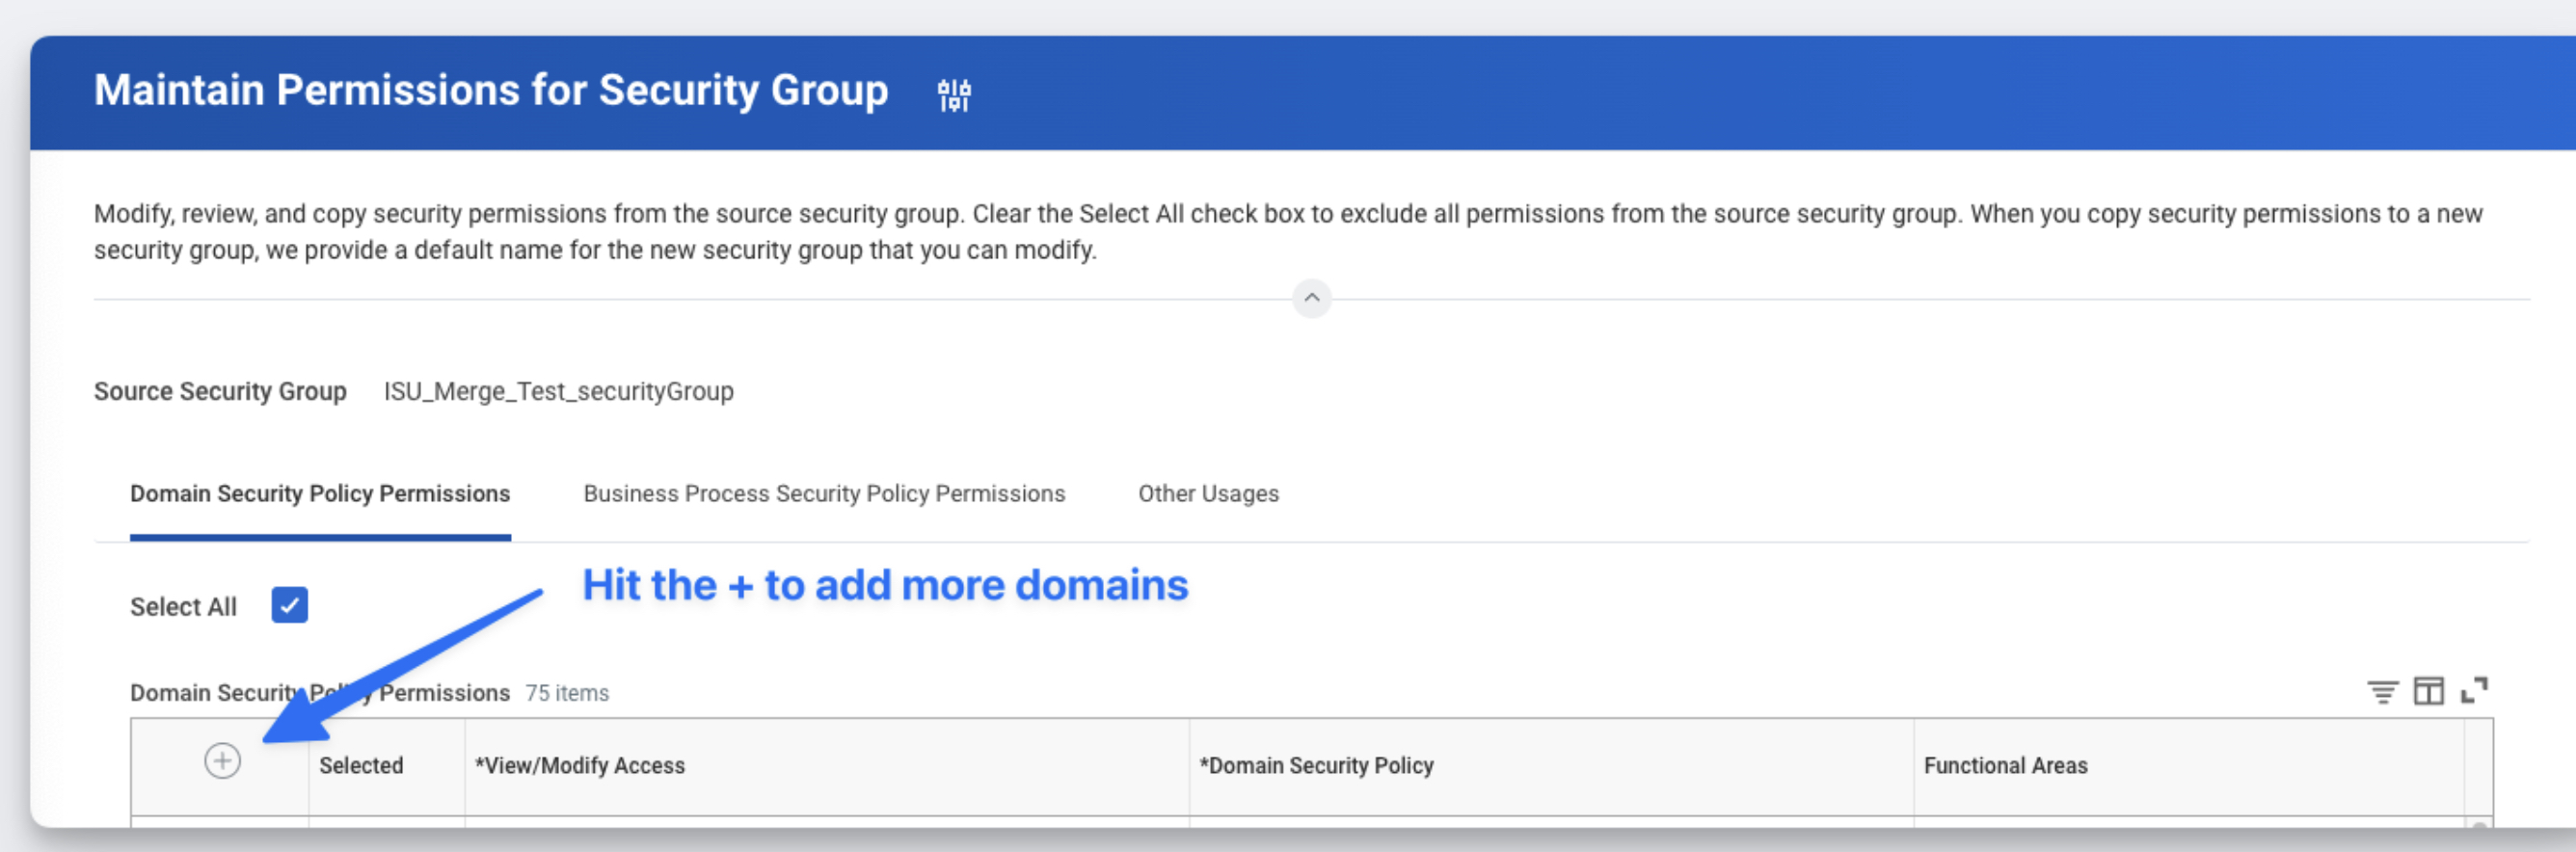Click the grid filter icon
Screen dimensions: 2576x852
2382,691
